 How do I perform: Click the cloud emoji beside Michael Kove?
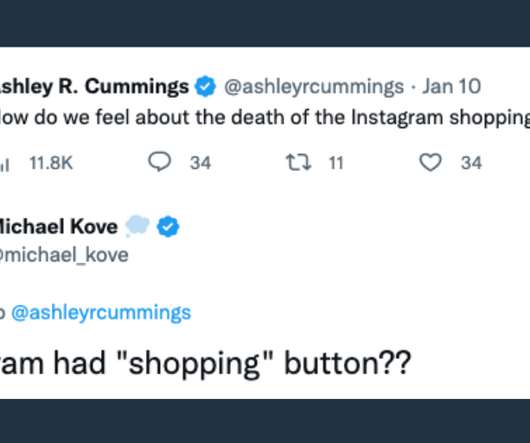point(137,225)
